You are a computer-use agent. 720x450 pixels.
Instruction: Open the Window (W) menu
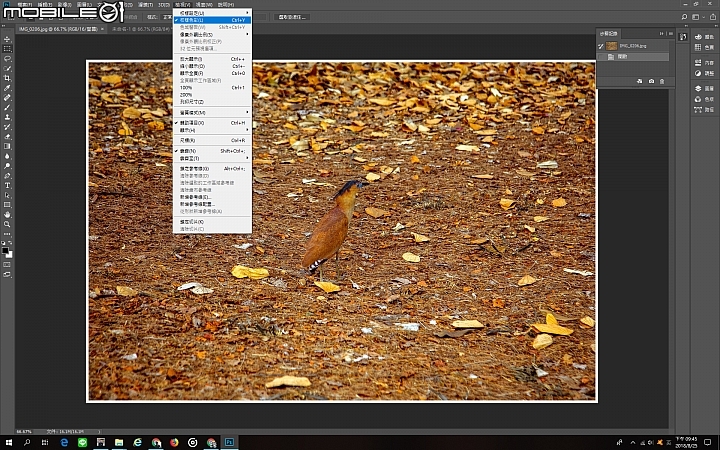pyautogui.click(x=204, y=5)
